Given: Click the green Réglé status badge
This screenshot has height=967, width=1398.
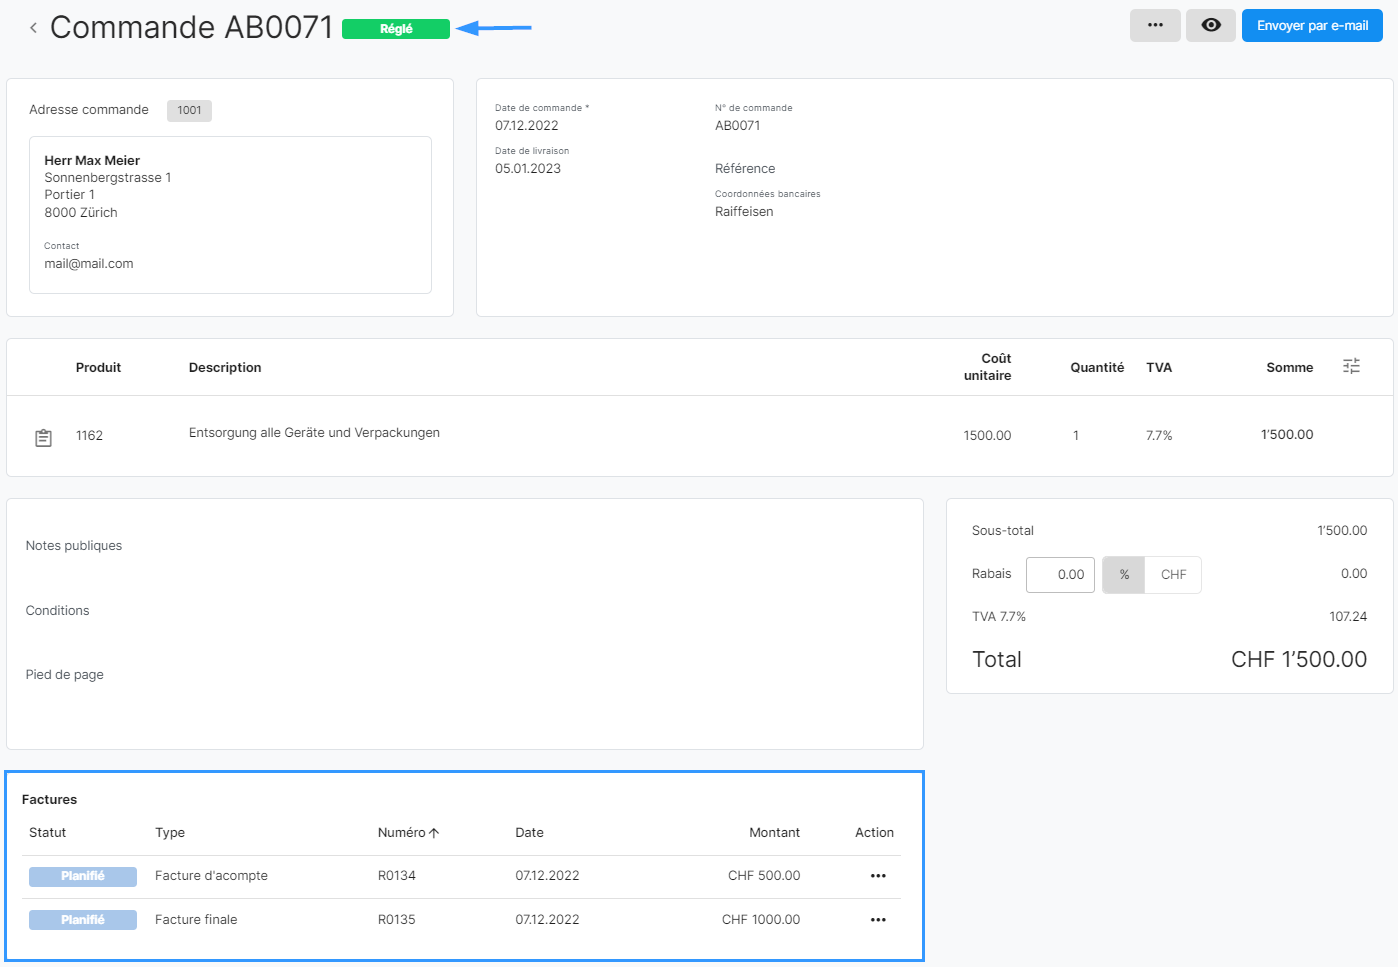Looking at the screenshot, I should pos(396,29).
